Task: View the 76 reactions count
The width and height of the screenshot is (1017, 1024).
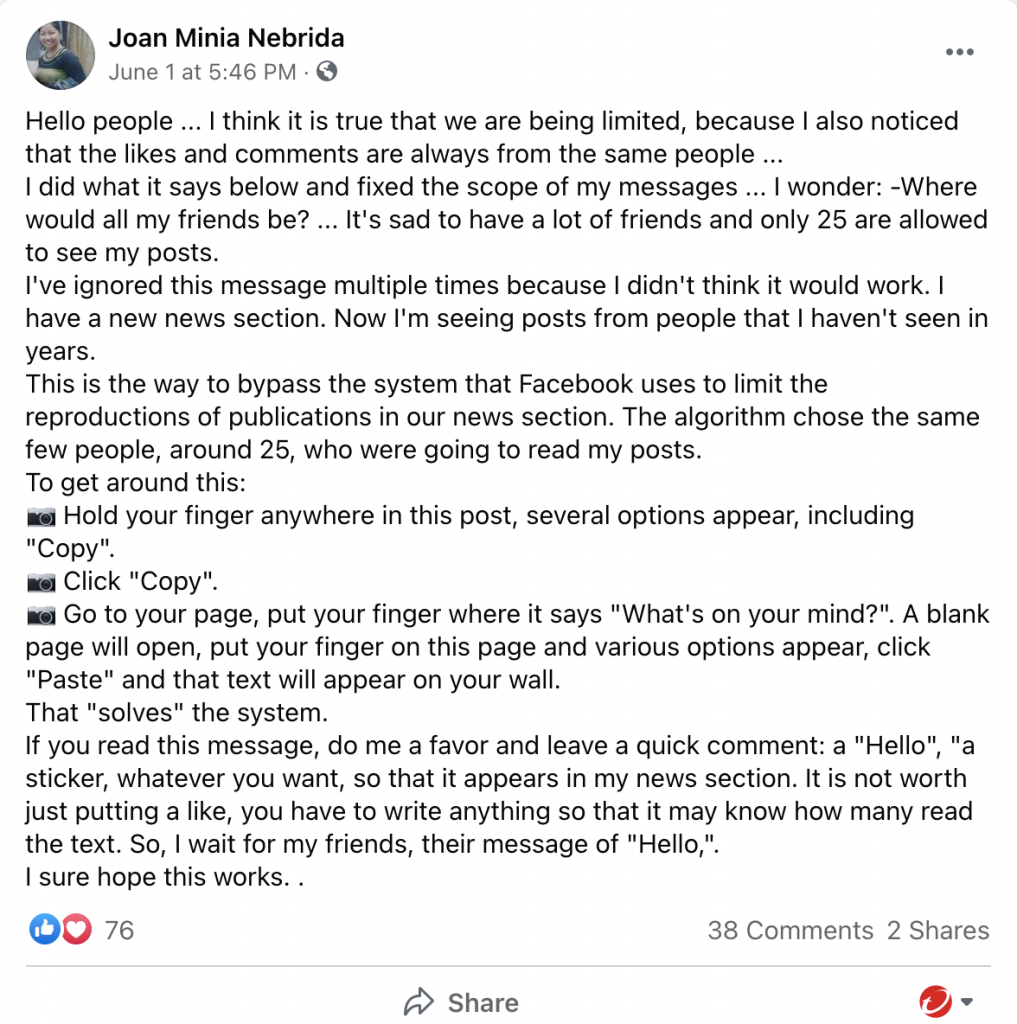Action: pyautogui.click(x=119, y=931)
